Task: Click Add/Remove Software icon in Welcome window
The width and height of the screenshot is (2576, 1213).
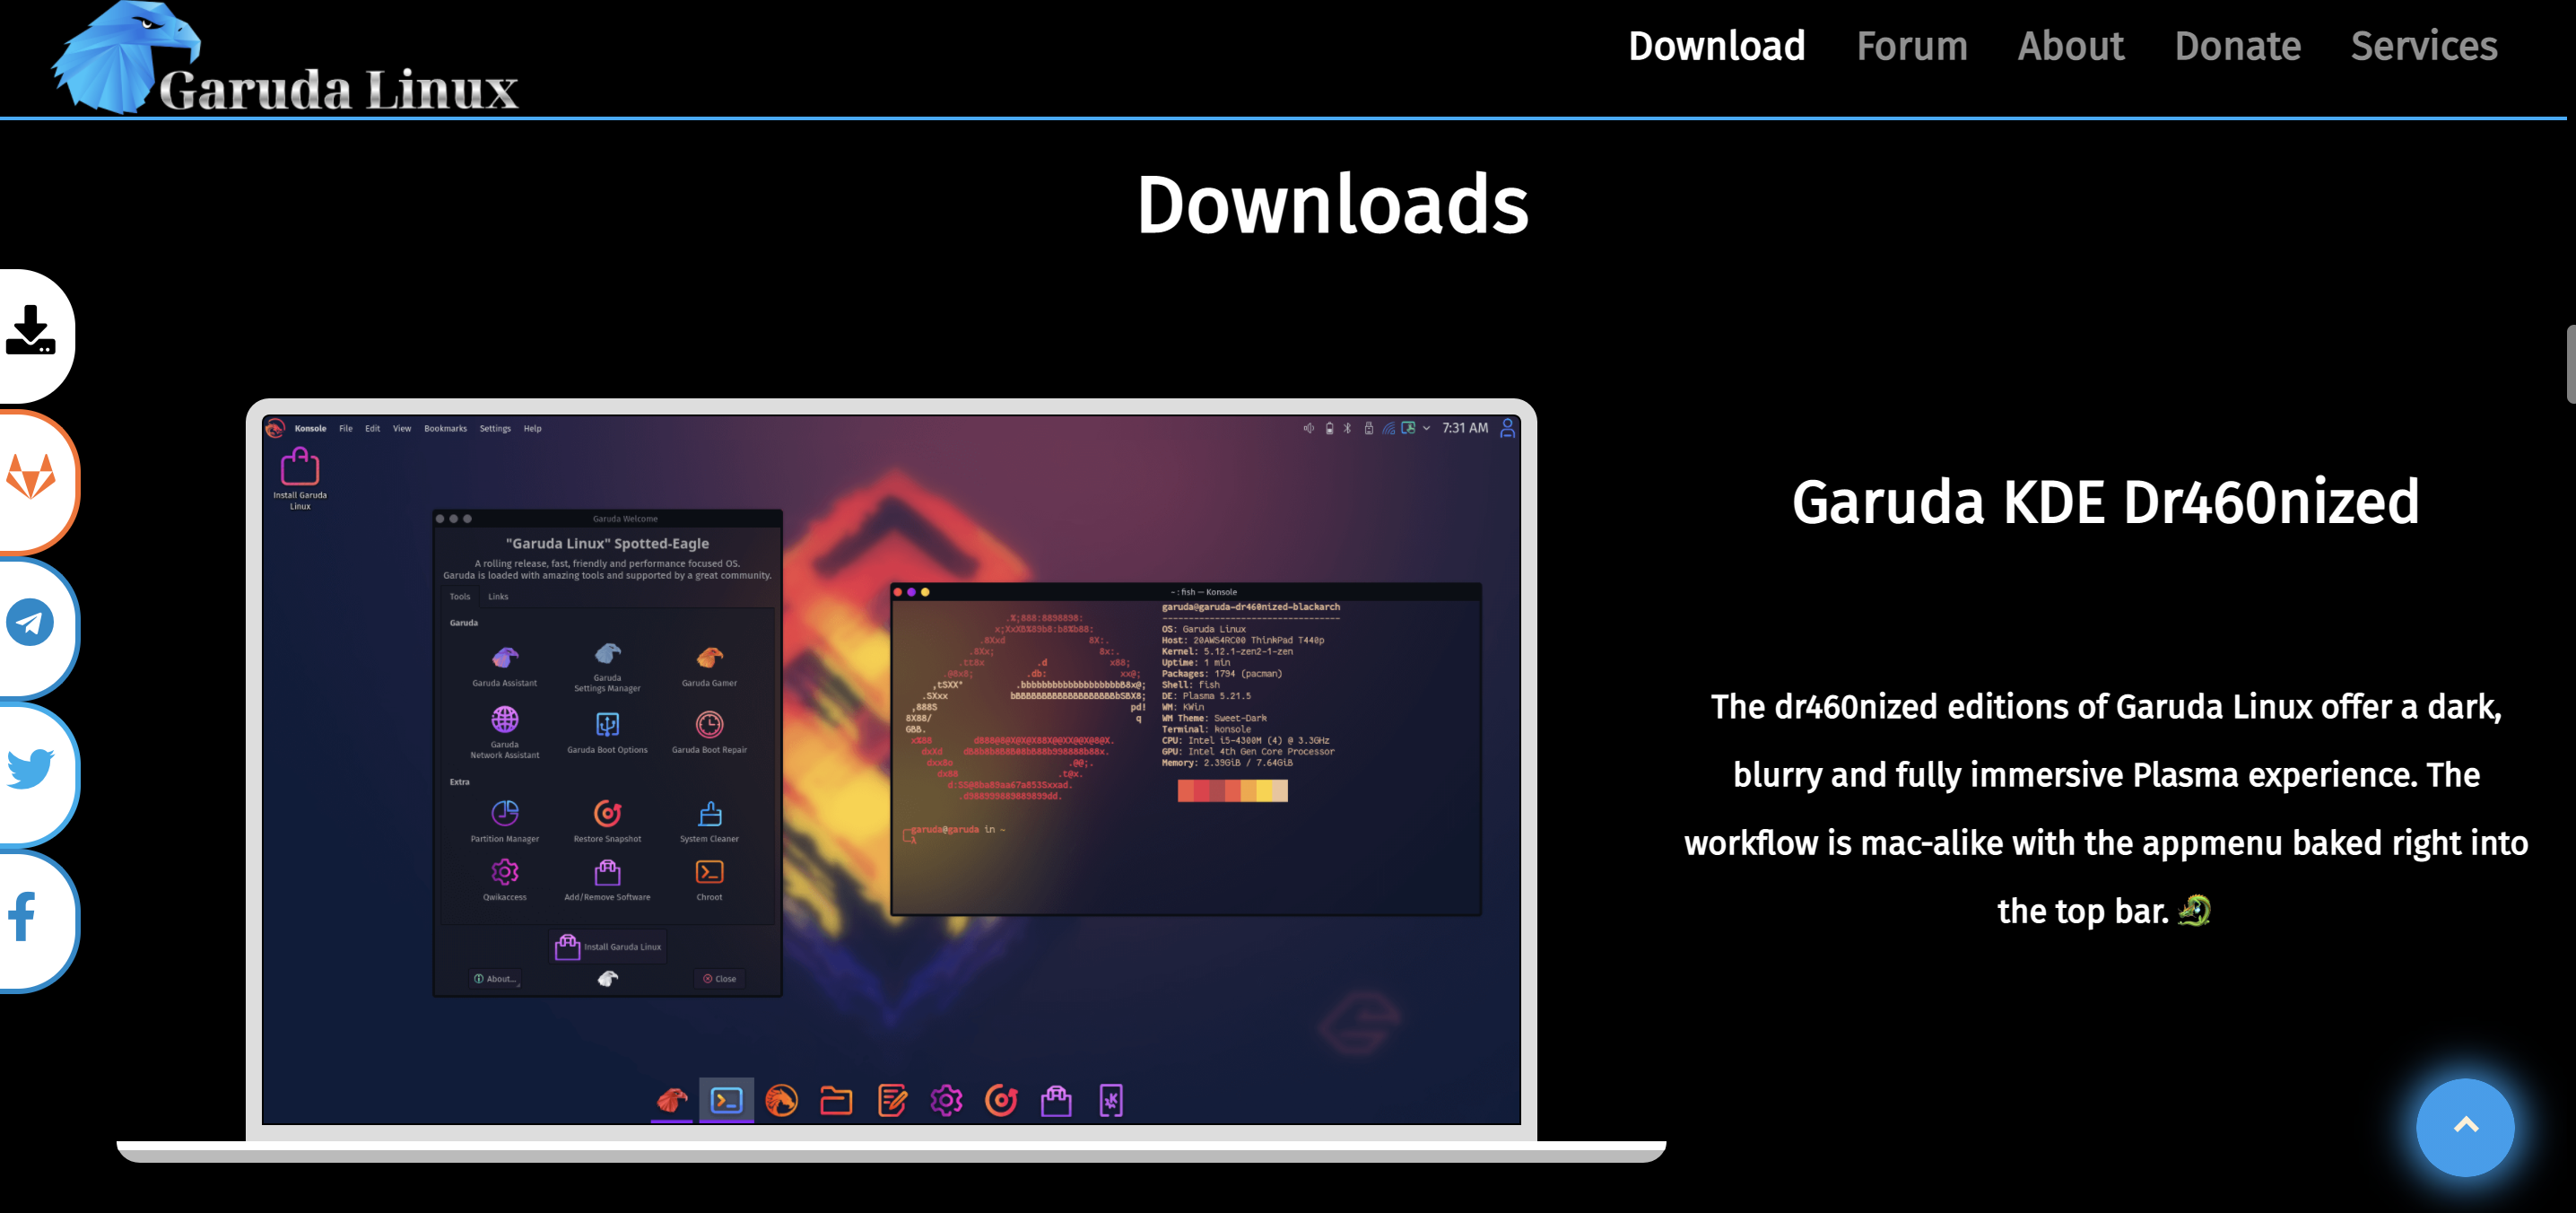Action: [607, 871]
